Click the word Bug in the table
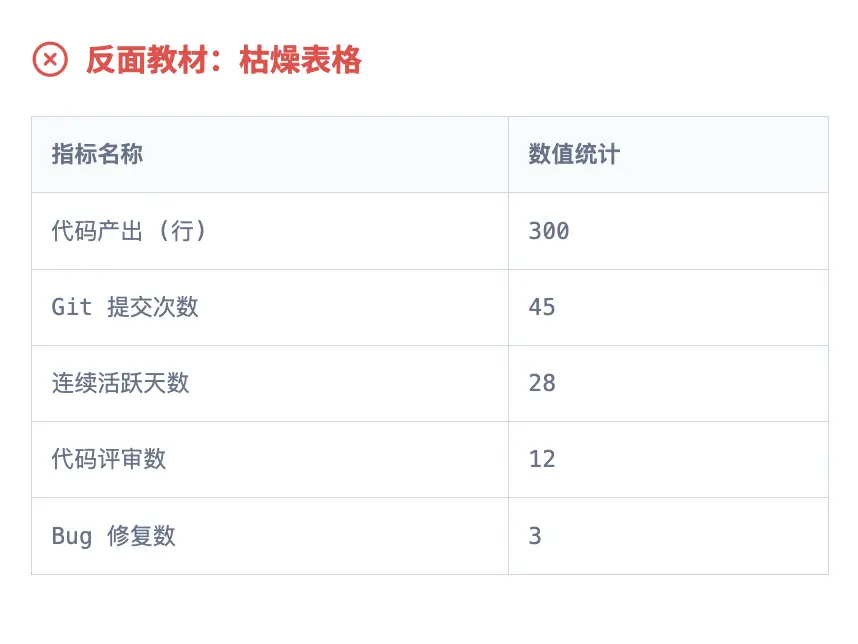Image resolution: width=858 pixels, height=644 pixels. tap(72, 536)
